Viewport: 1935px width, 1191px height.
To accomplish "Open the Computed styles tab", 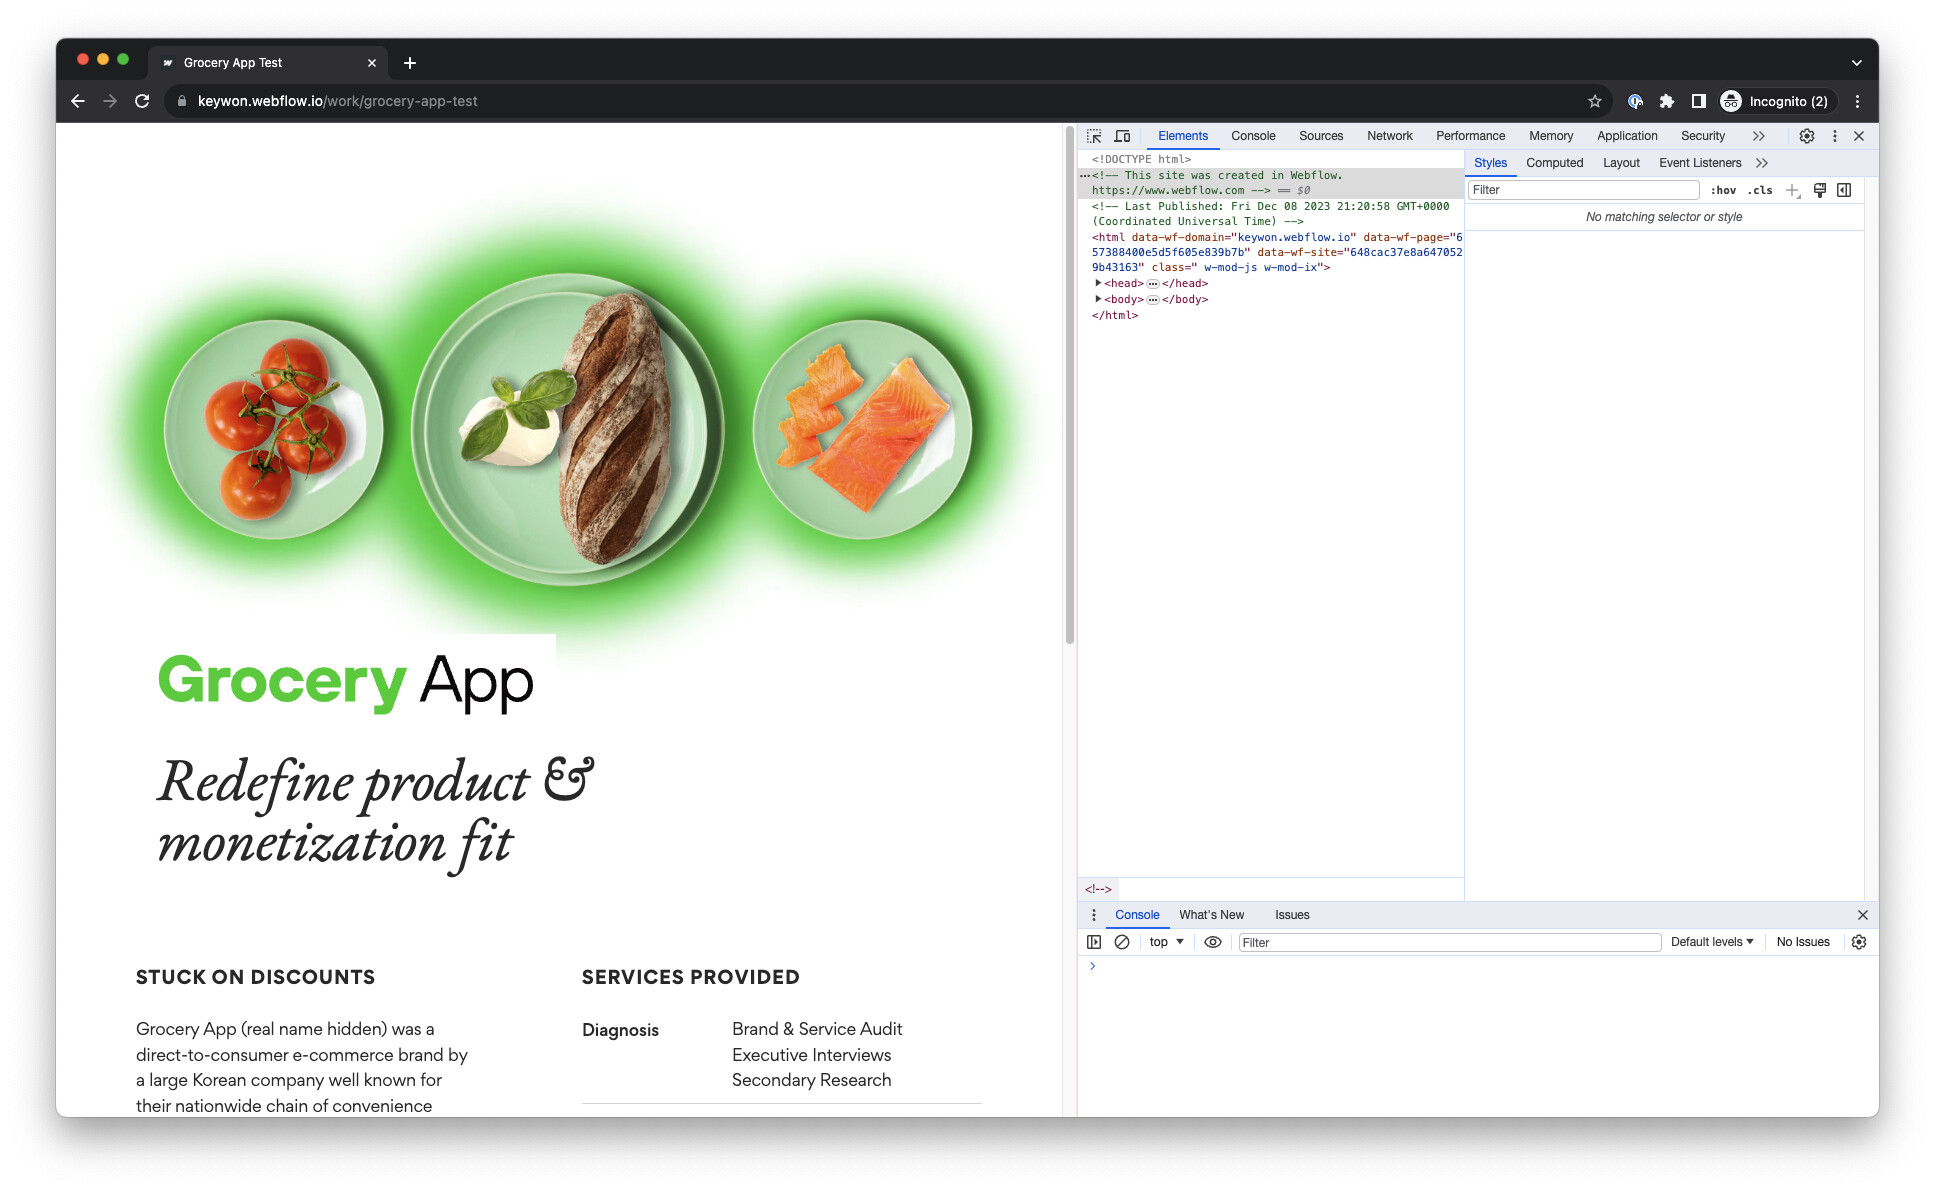I will 1554,163.
